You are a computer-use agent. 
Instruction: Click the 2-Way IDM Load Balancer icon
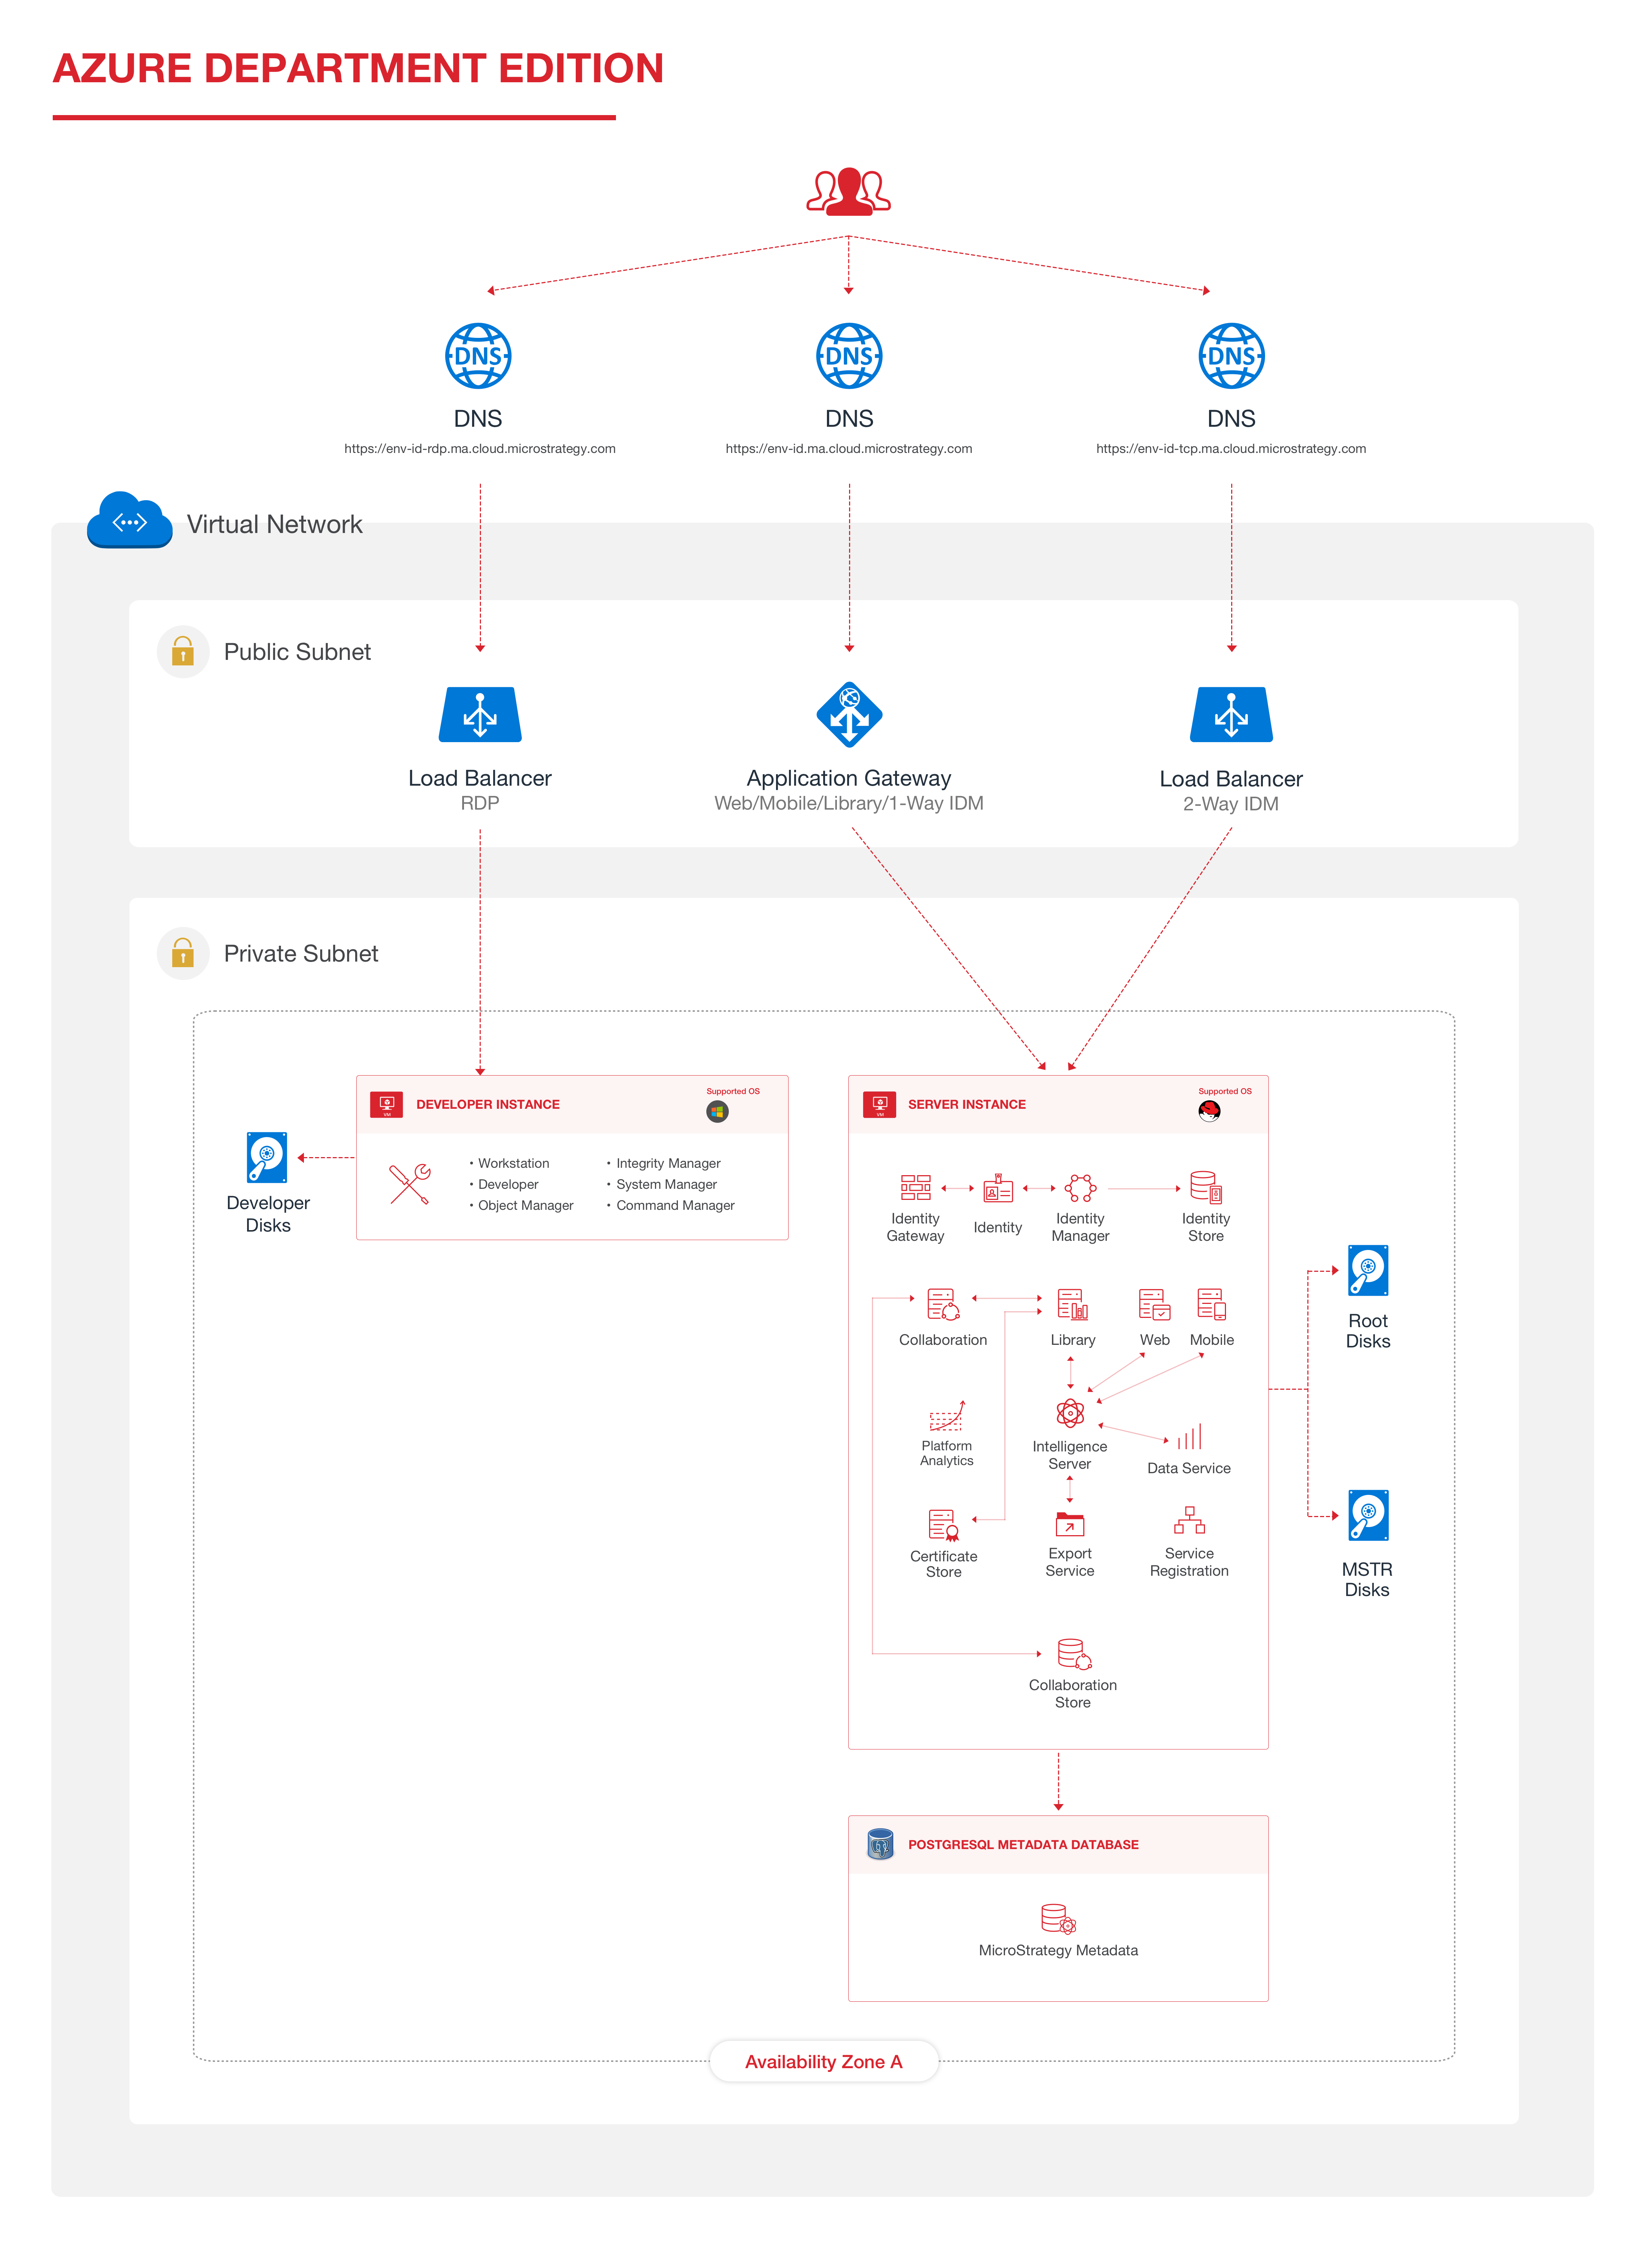click(1231, 714)
